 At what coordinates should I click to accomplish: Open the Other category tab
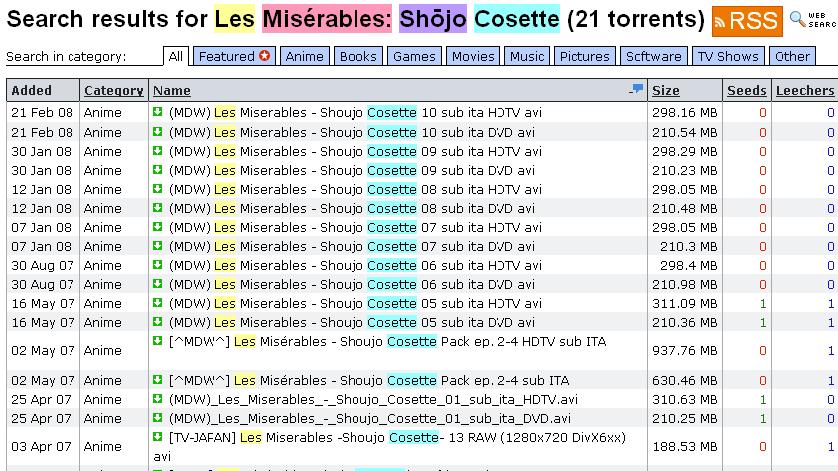[792, 56]
